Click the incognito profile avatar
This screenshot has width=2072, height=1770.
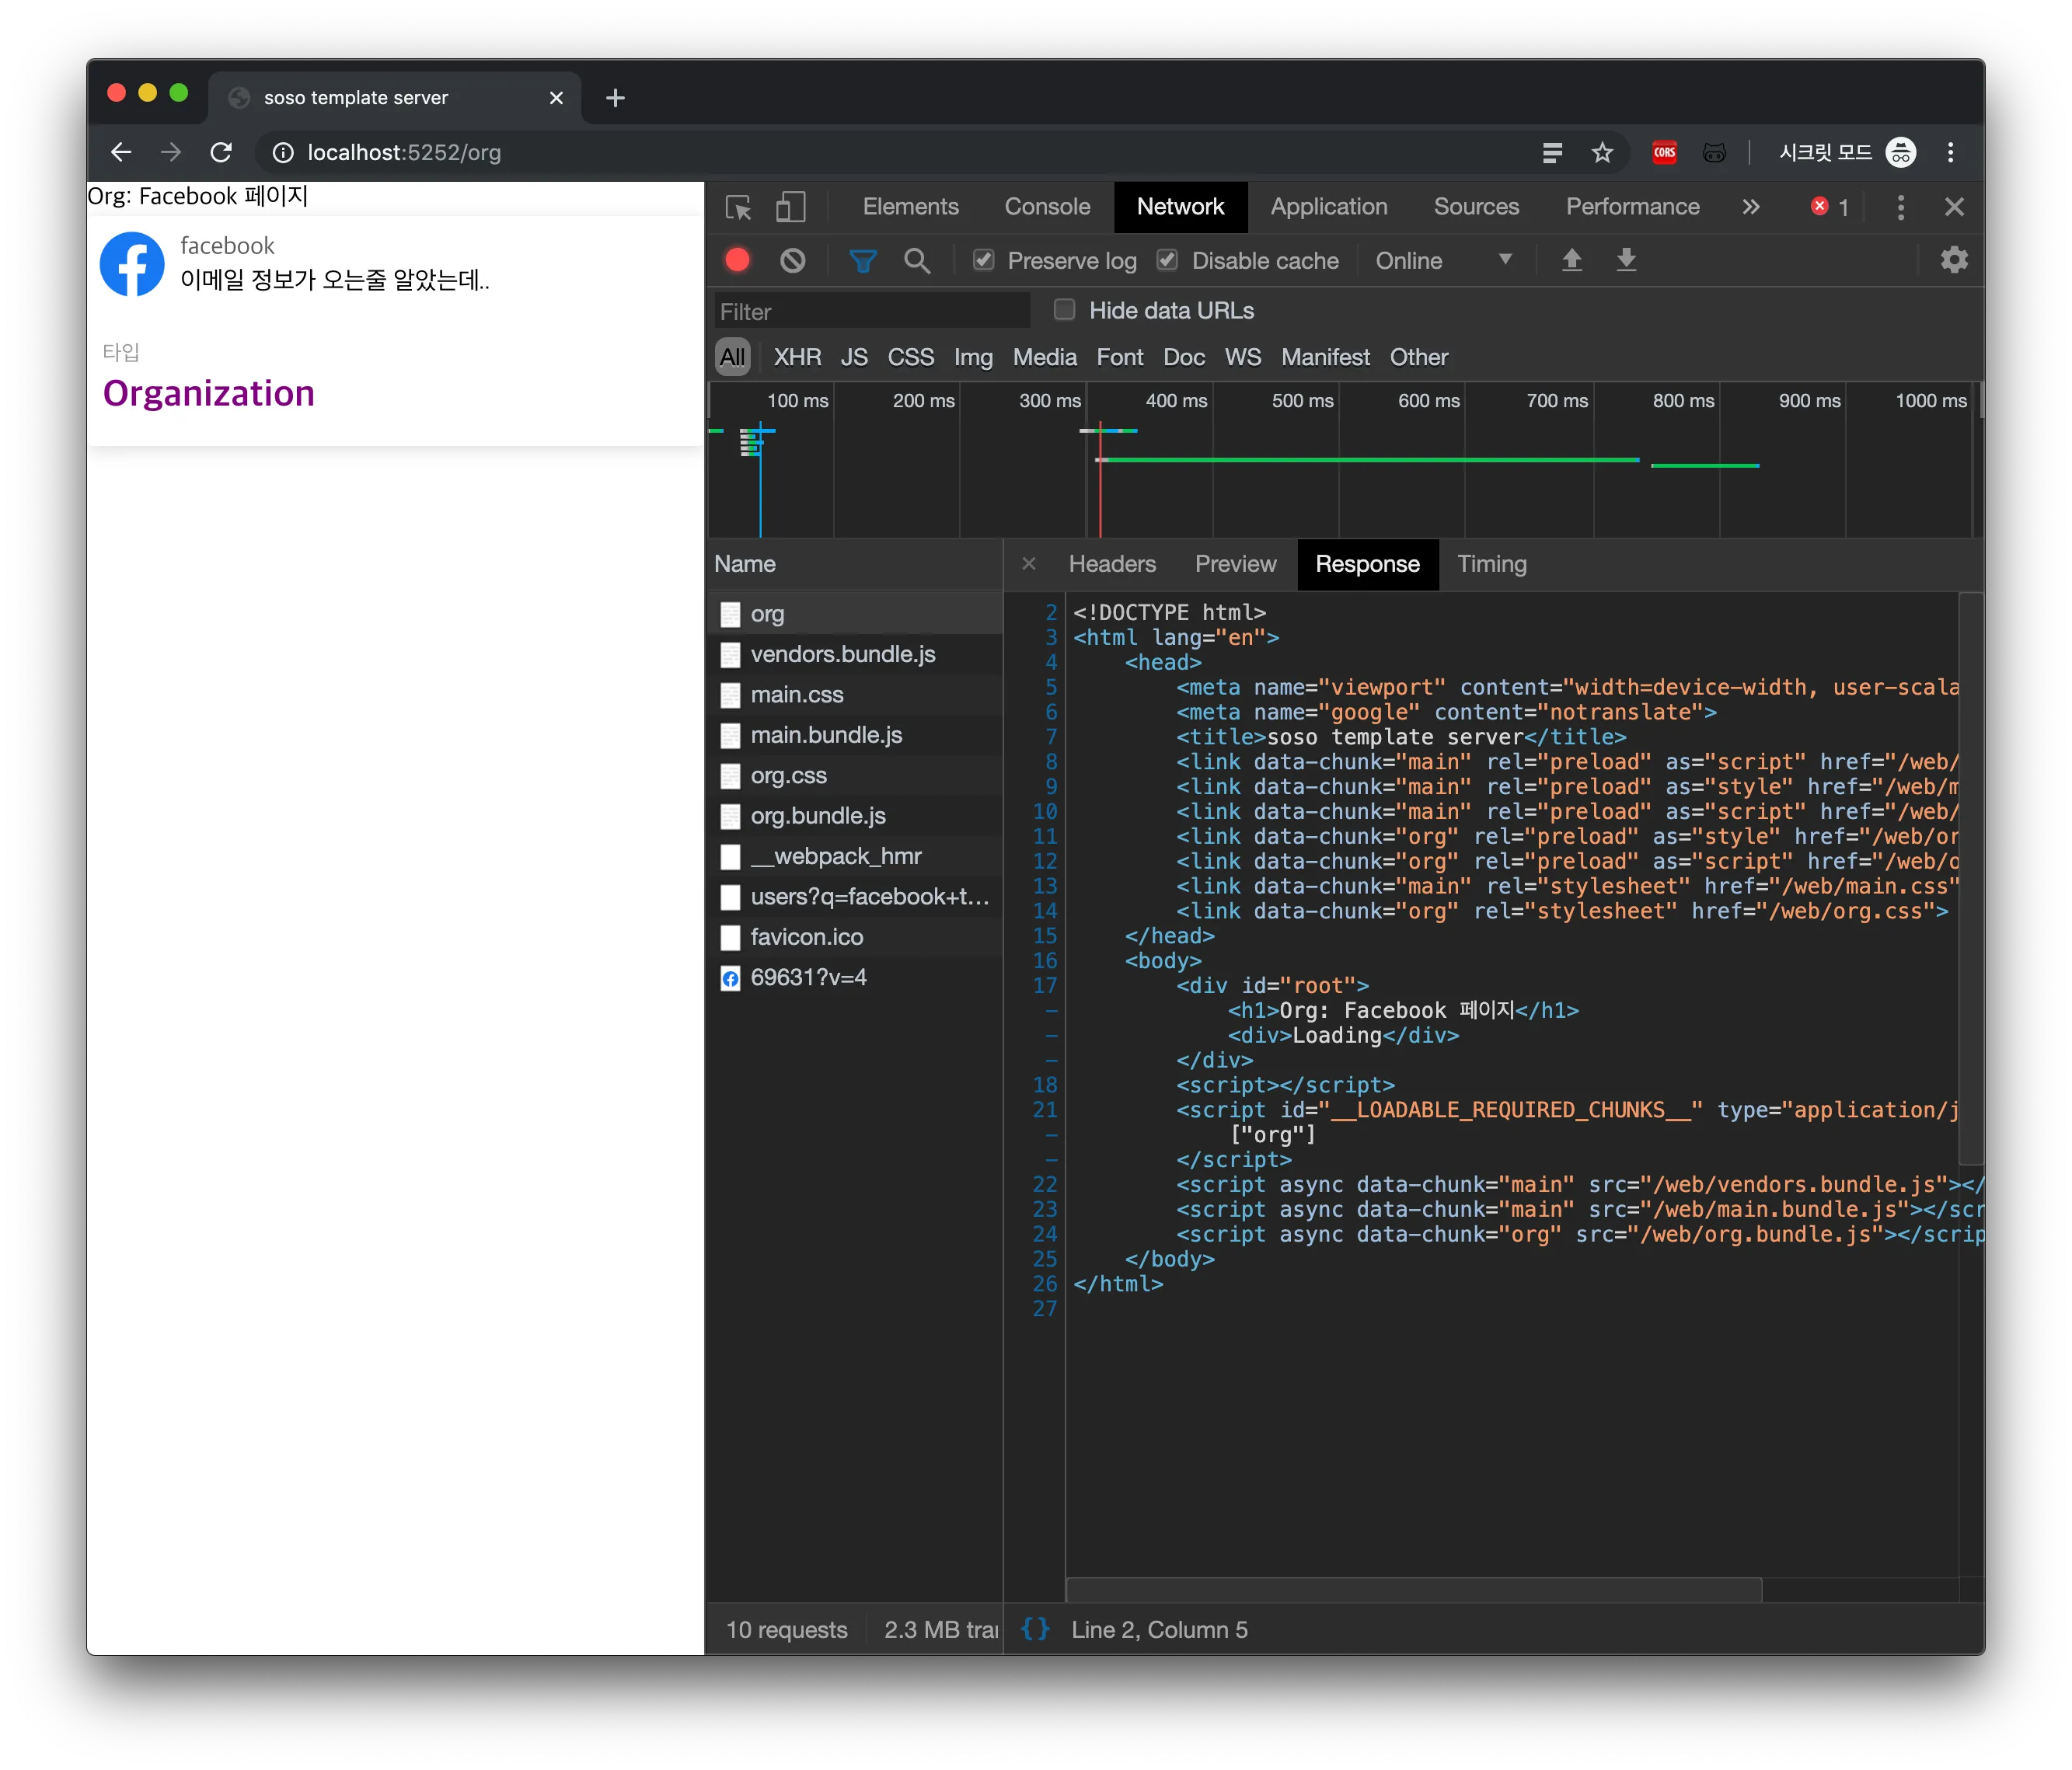point(1900,152)
